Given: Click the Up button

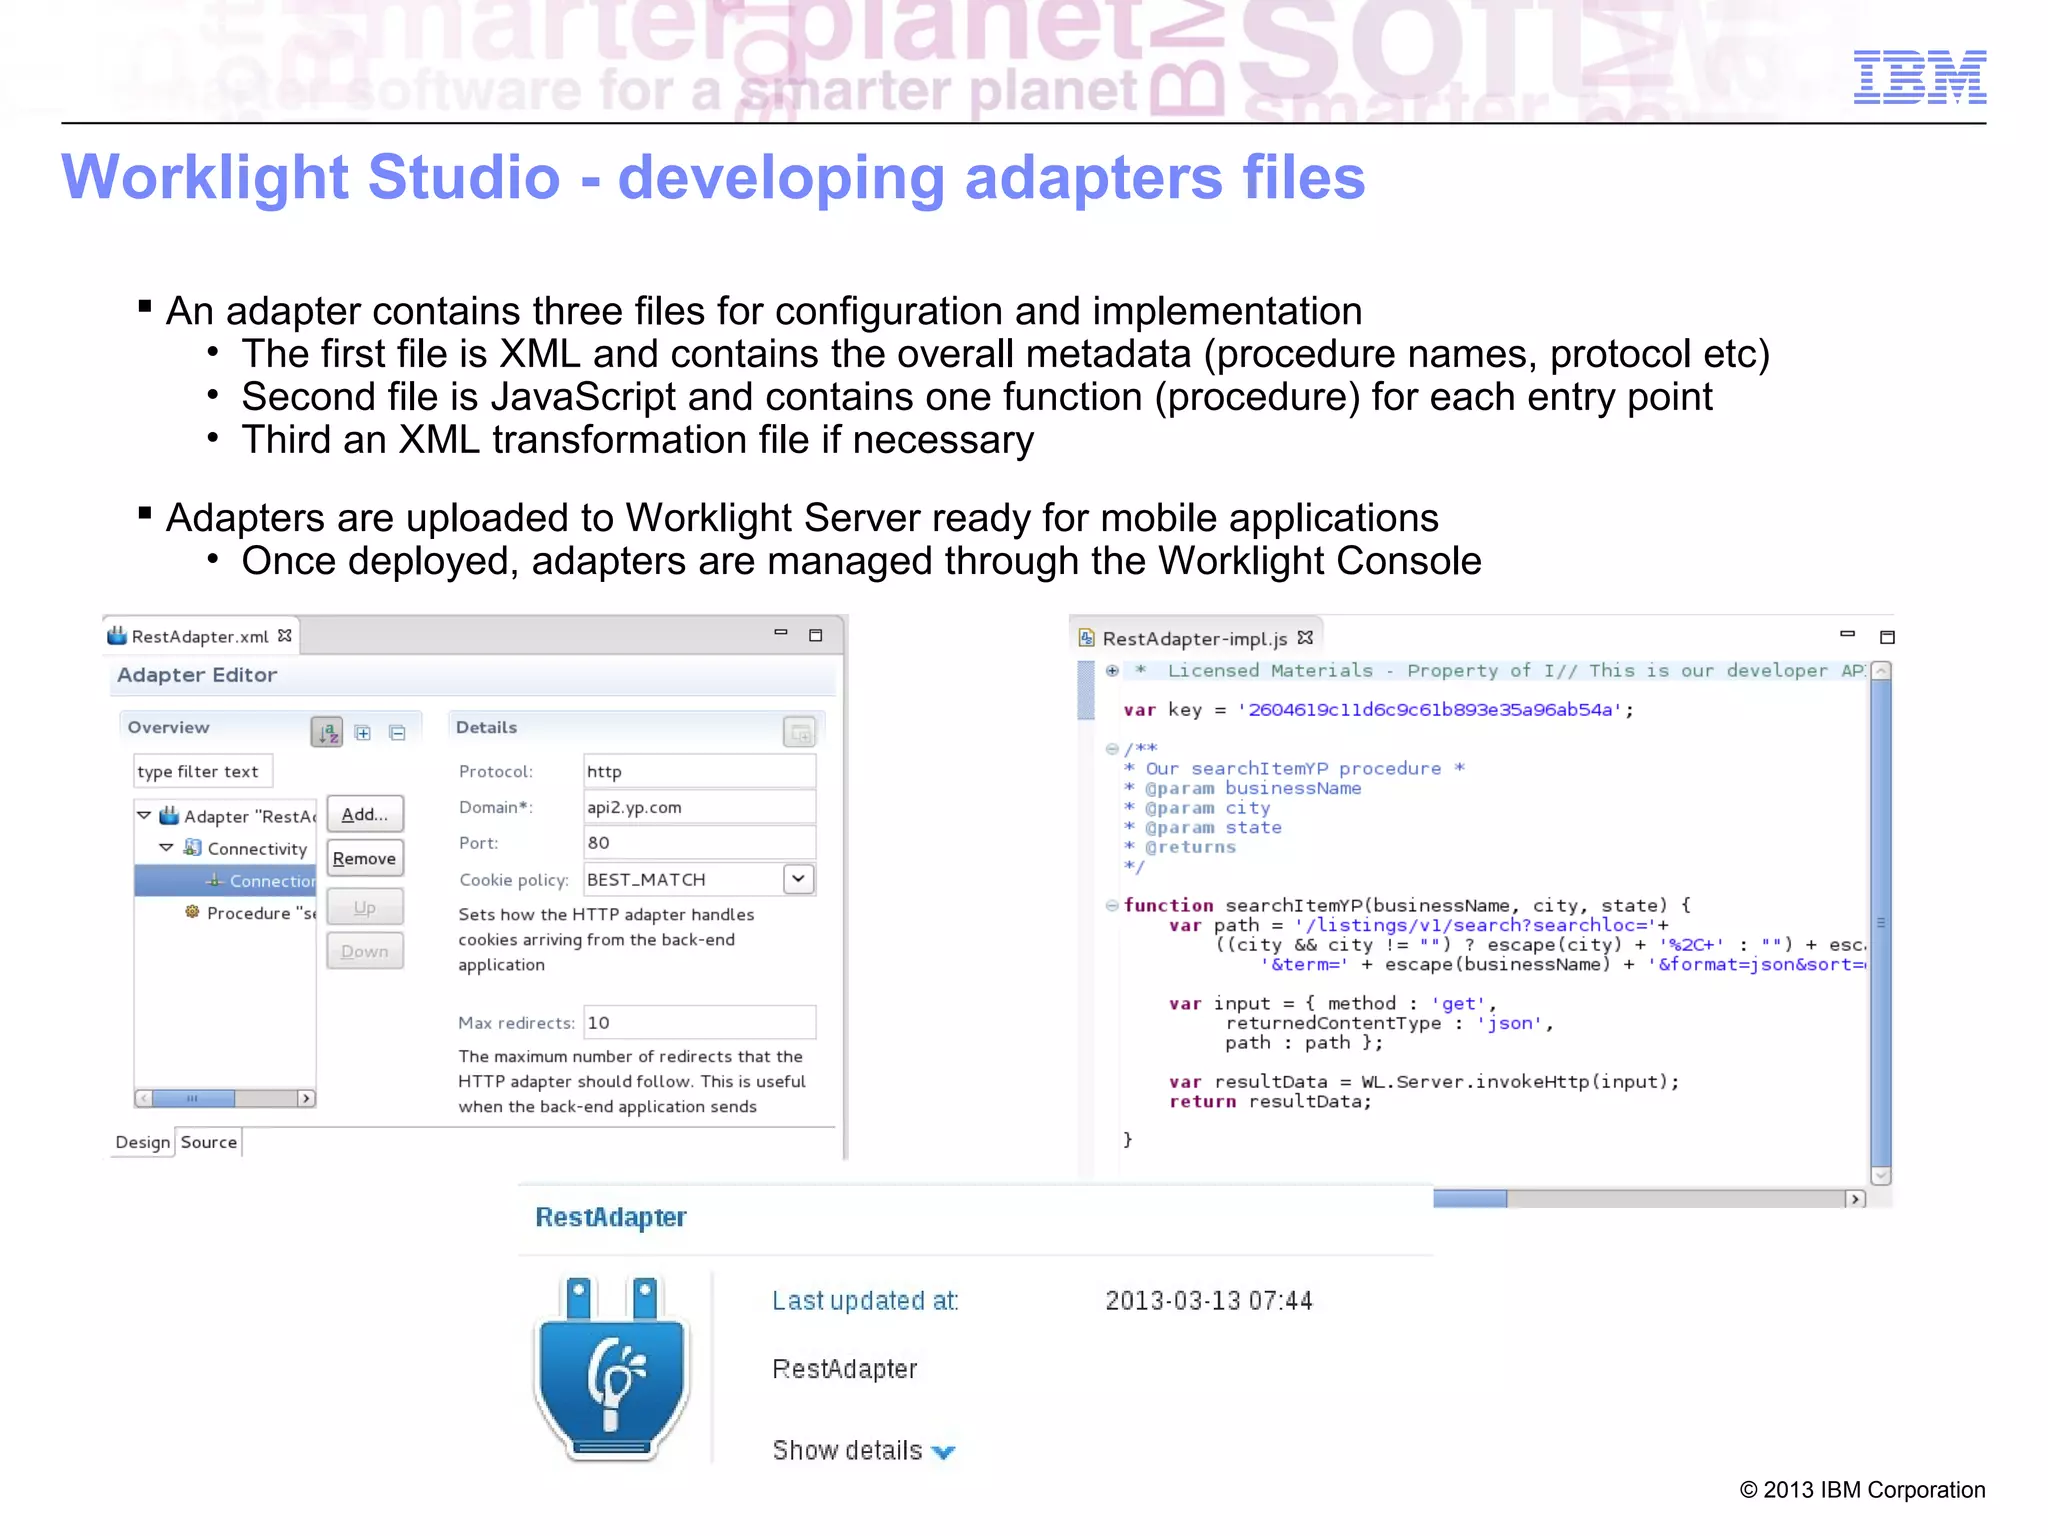Looking at the screenshot, I should tap(365, 907).
